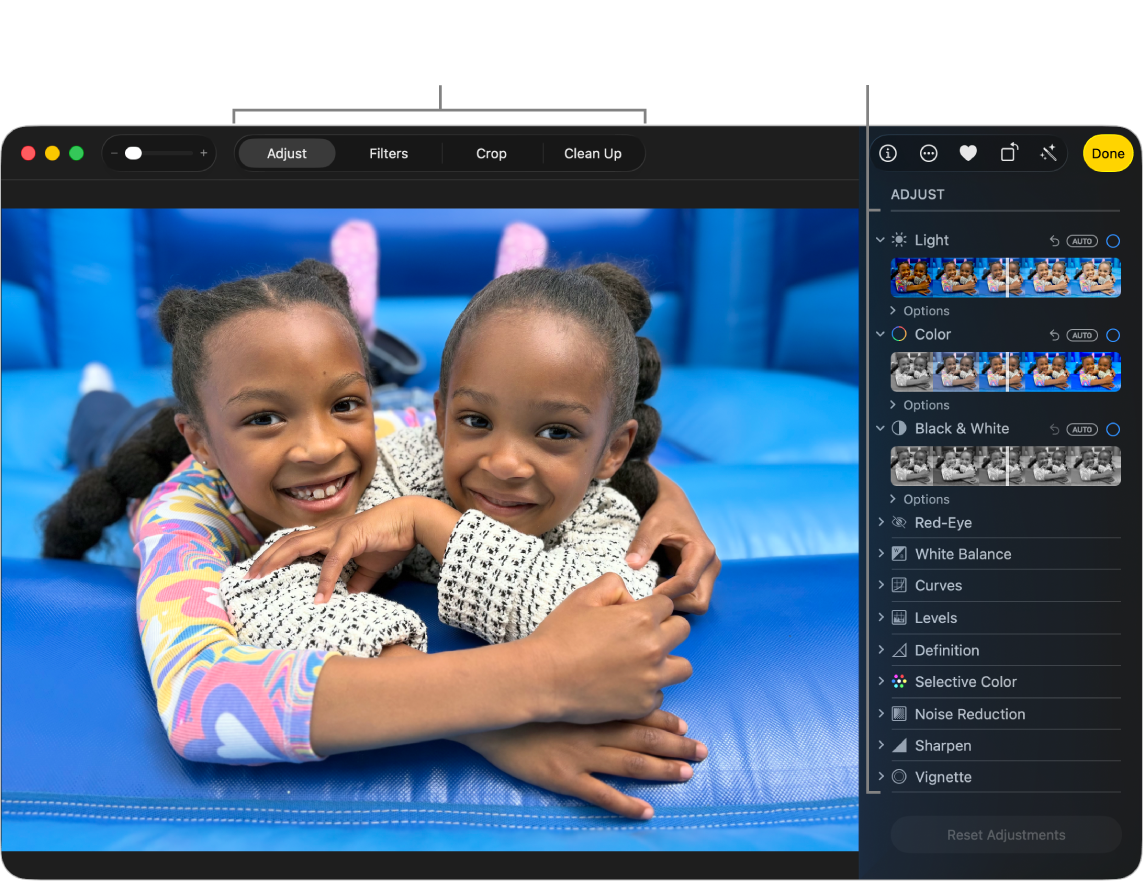The height and width of the screenshot is (884, 1144).
Task: Click the Selective Color dots icon
Action: coord(900,681)
